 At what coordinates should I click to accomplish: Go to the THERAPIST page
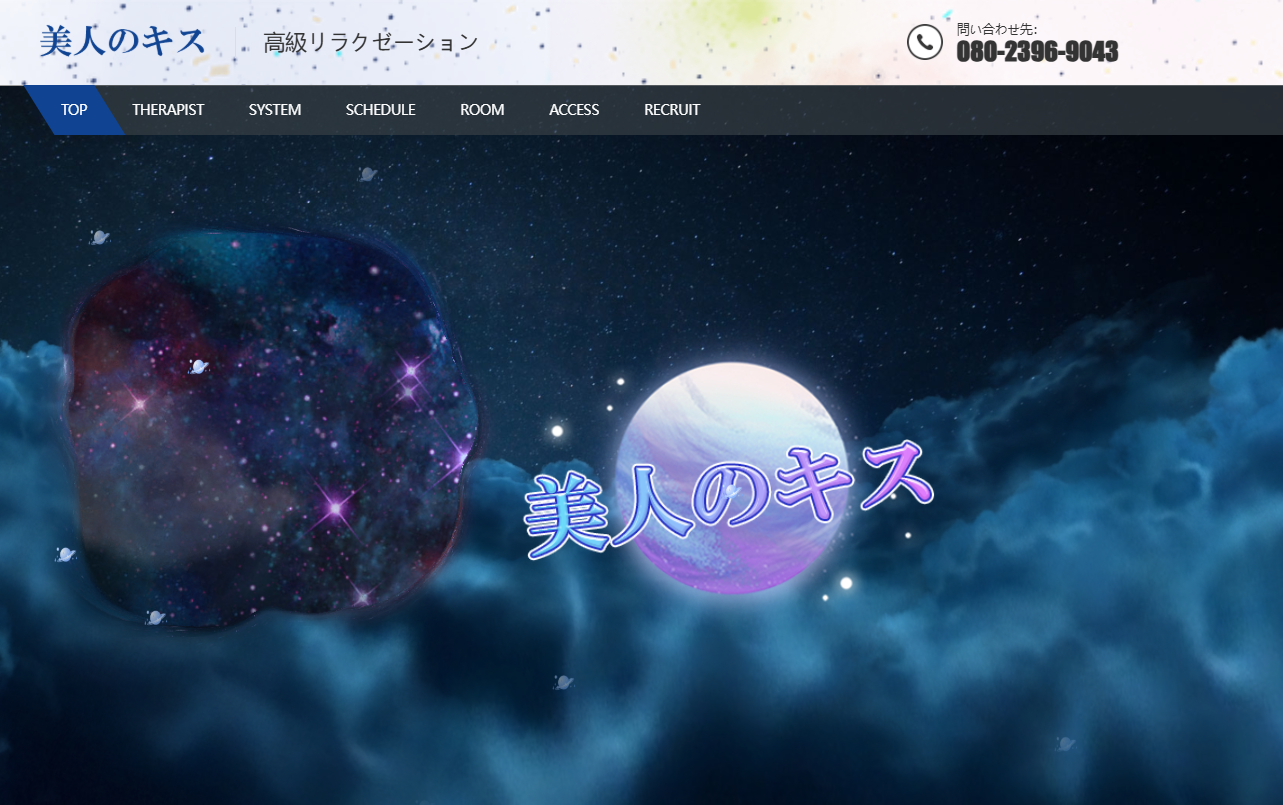click(x=168, y=110)
